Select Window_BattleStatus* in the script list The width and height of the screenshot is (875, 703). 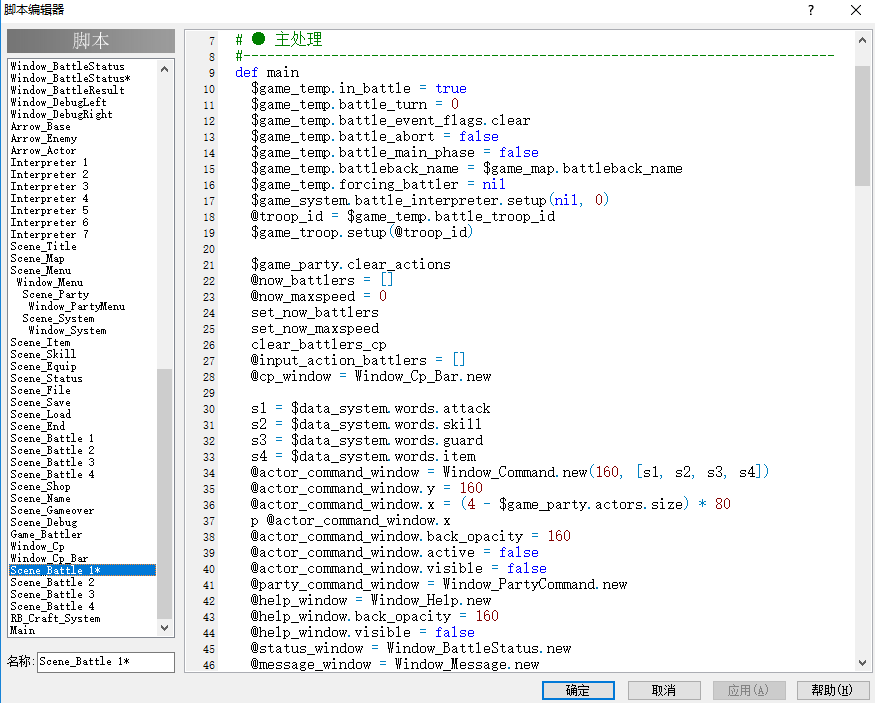[x=71, y=78]
